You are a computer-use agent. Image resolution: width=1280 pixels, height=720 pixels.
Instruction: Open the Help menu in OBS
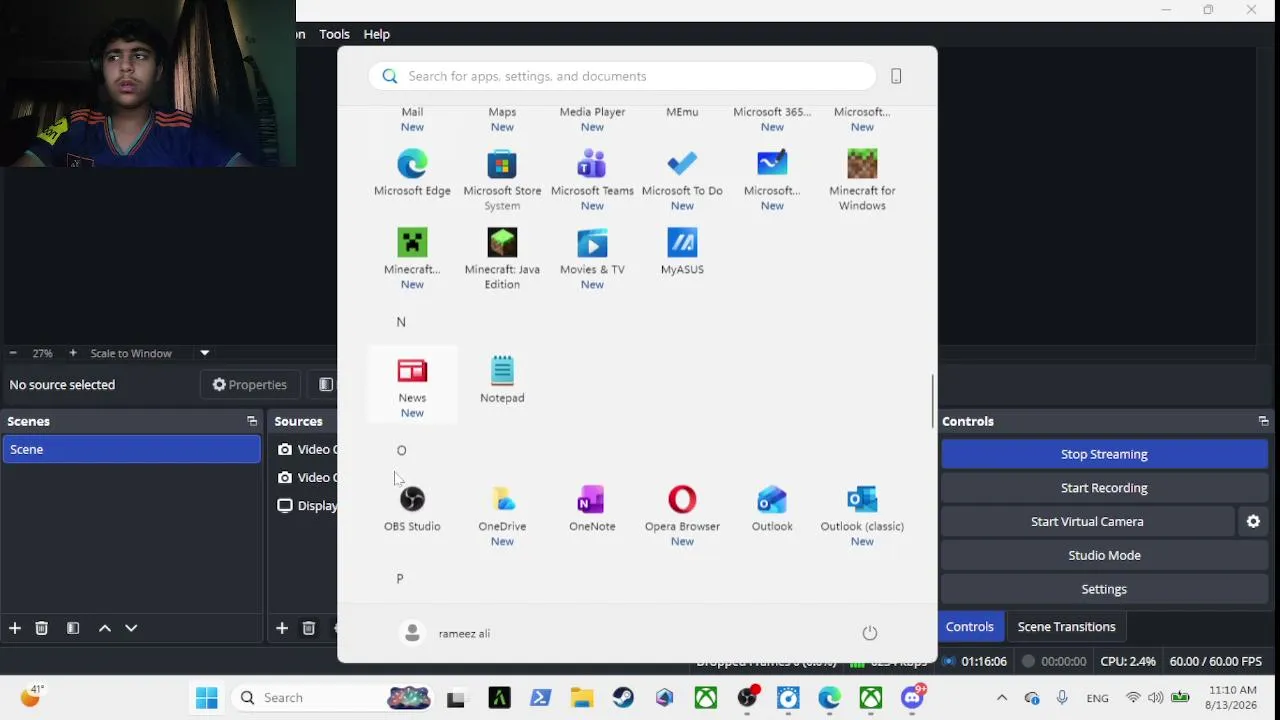click(376, 34)
